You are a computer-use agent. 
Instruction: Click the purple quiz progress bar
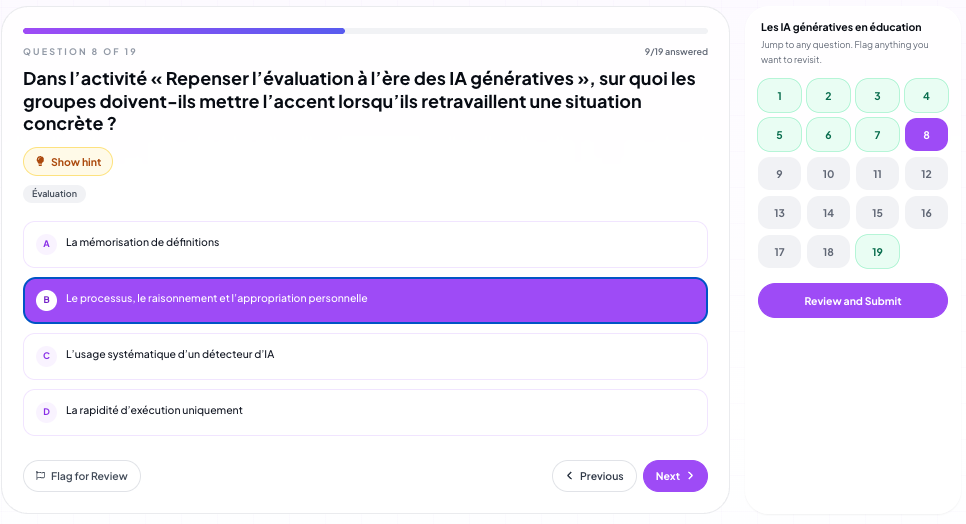click(x=184, y=31)
